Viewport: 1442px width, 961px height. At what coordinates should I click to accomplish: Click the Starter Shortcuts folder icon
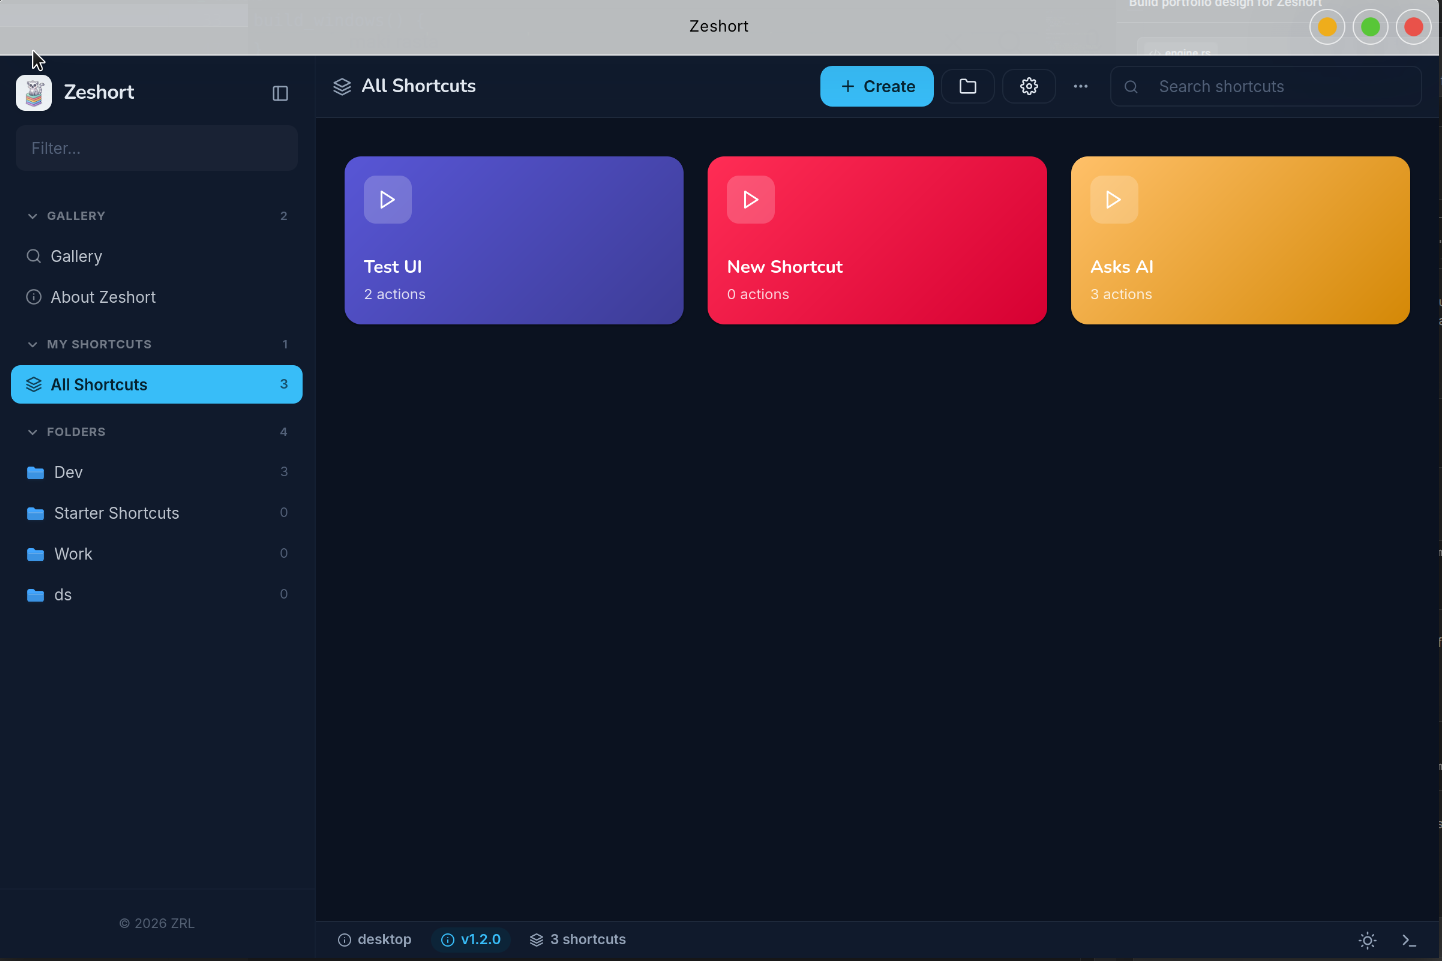[x=36, y=514]
